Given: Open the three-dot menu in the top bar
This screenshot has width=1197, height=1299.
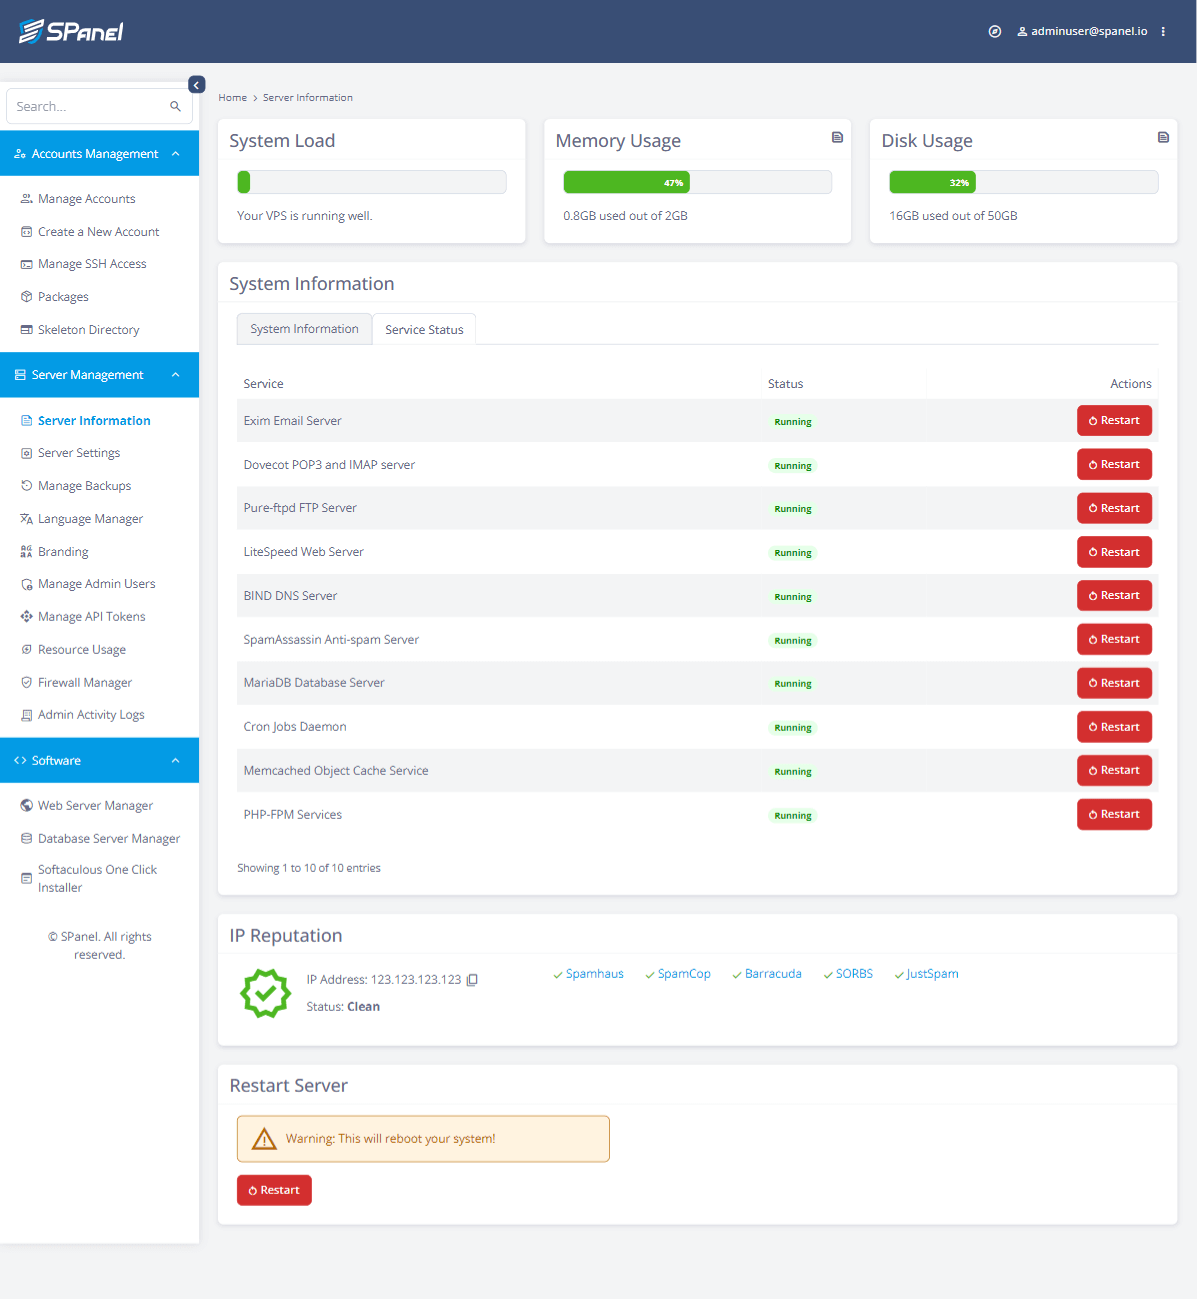Looking at the screenshot, I should click(x=1163, y=31).
